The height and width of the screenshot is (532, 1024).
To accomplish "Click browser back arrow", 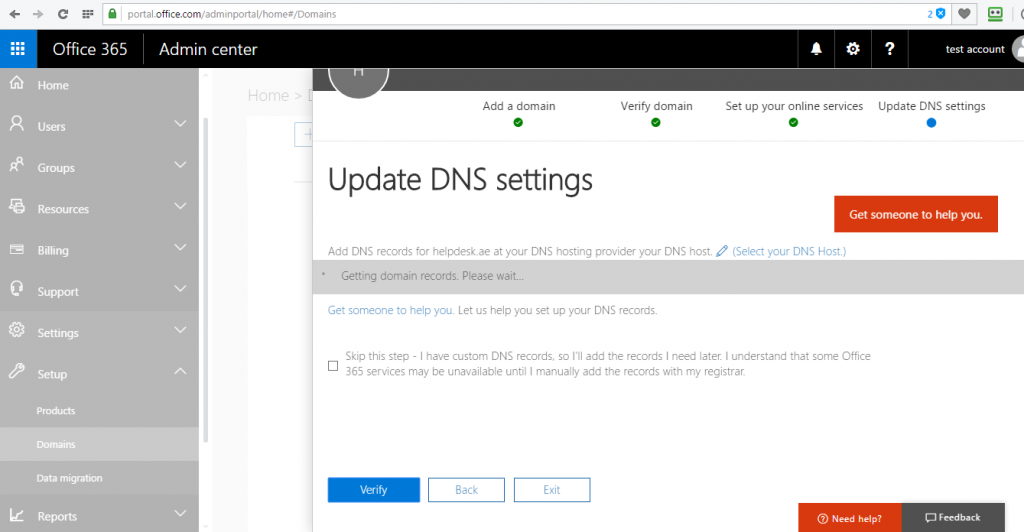I will [x=14, y=14].
